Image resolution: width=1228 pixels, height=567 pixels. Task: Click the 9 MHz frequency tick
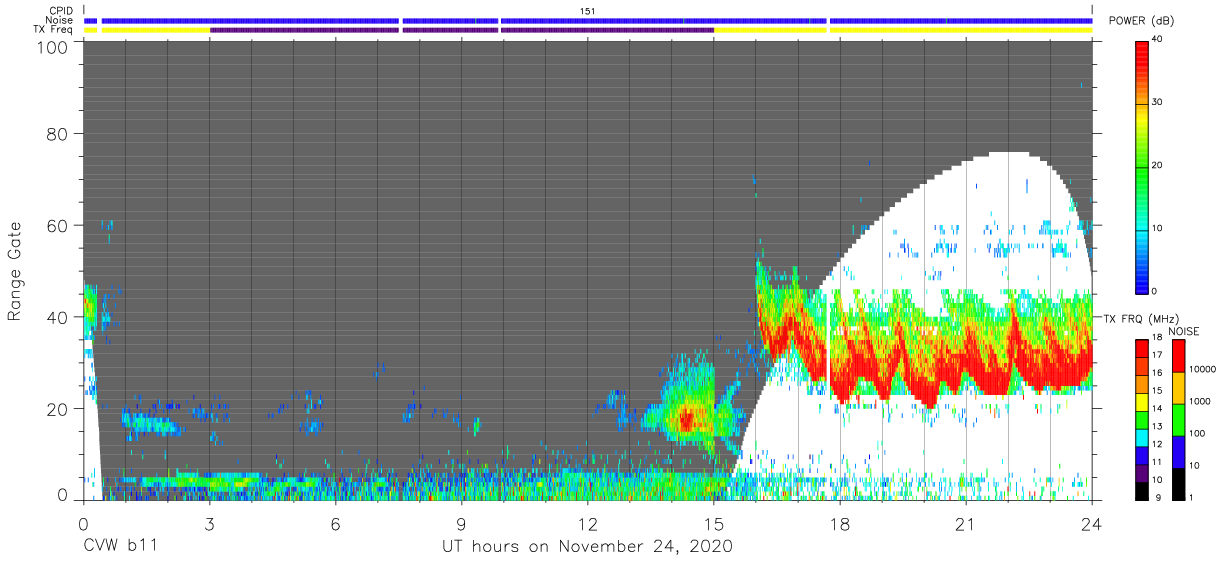pyautogui.click(x=1157, y=497)
